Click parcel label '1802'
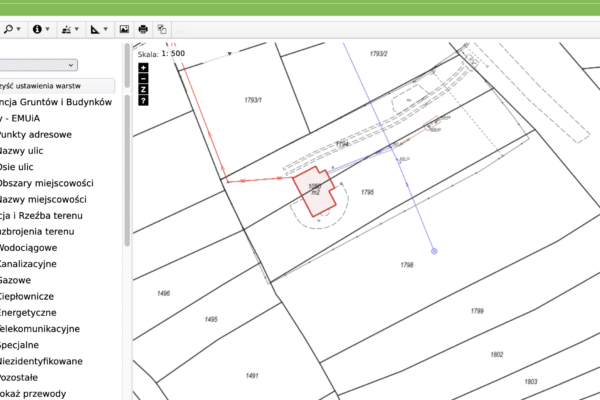 [497, 355]
